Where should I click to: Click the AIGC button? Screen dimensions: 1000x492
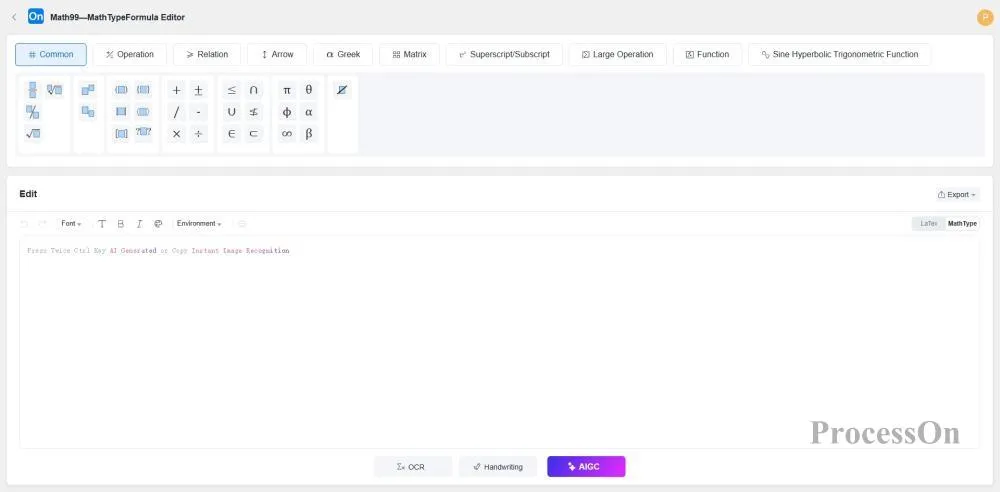click(586, 467)
